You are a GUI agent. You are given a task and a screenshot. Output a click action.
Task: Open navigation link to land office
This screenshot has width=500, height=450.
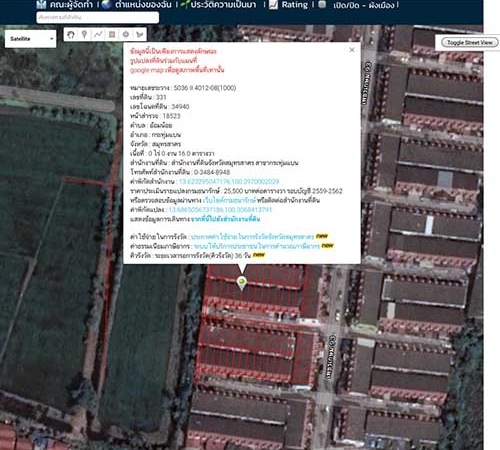click(x=225, y=219)
